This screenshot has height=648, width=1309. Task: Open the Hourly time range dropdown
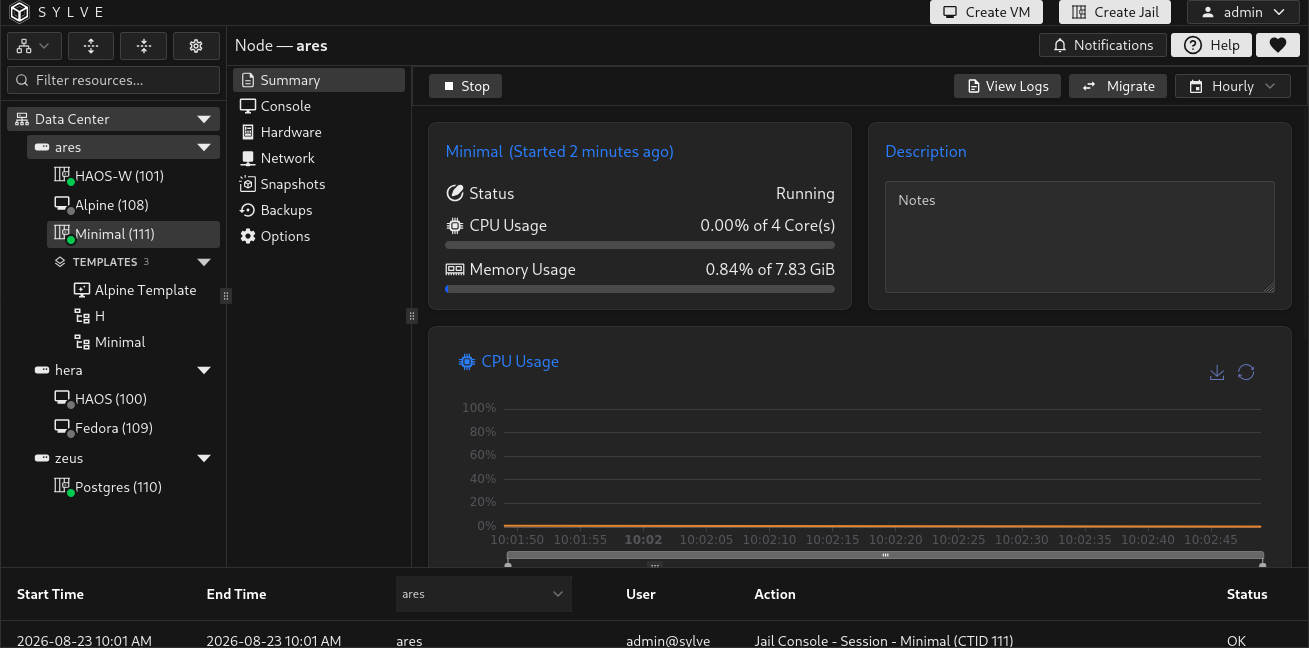[1232, 86]
